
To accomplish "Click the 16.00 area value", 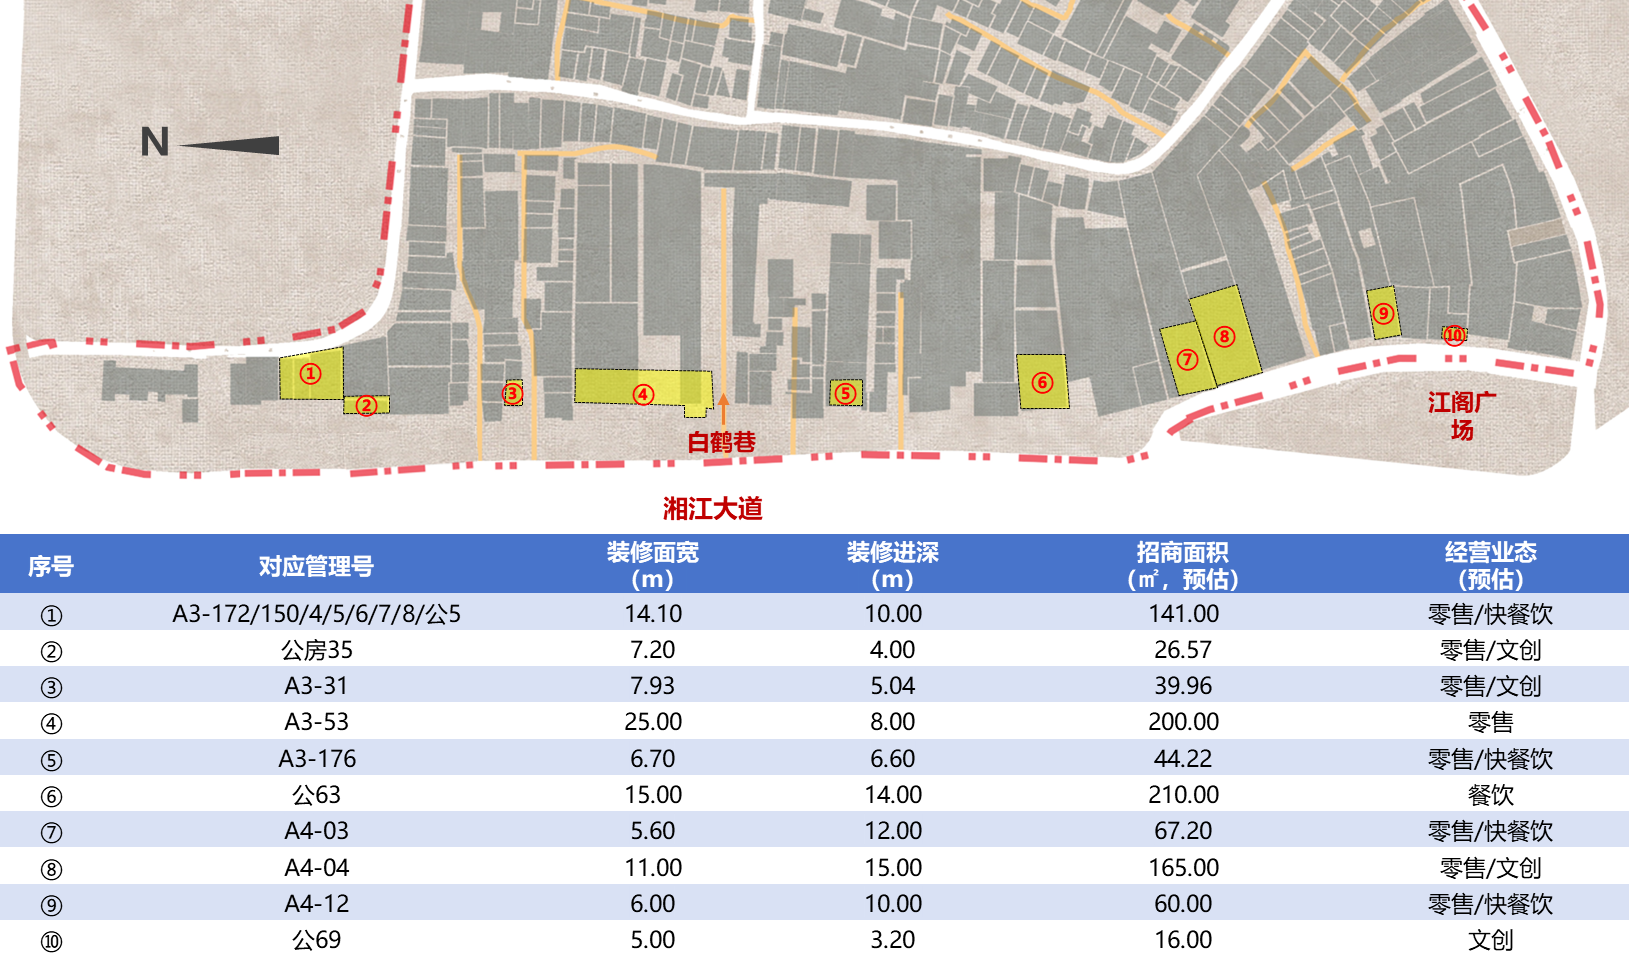I will coord(1183,940).
